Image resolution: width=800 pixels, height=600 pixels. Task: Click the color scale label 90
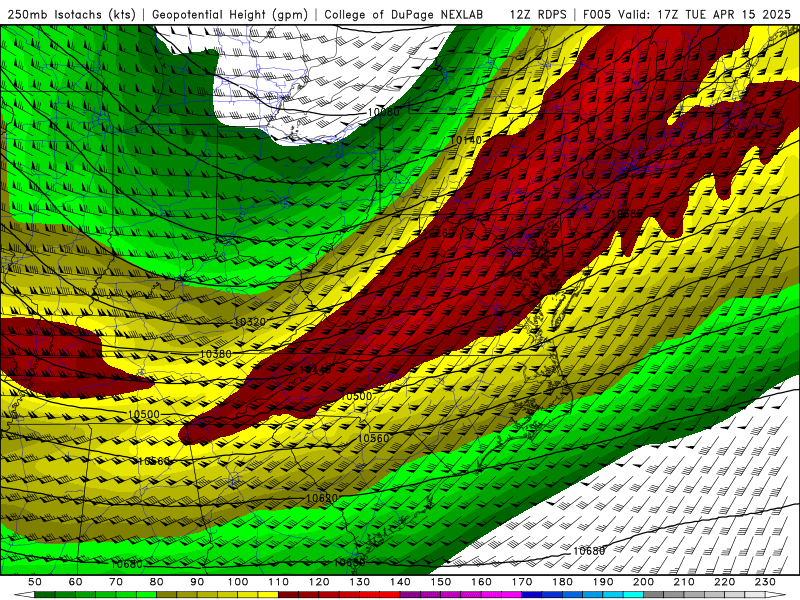click(197, 582)
